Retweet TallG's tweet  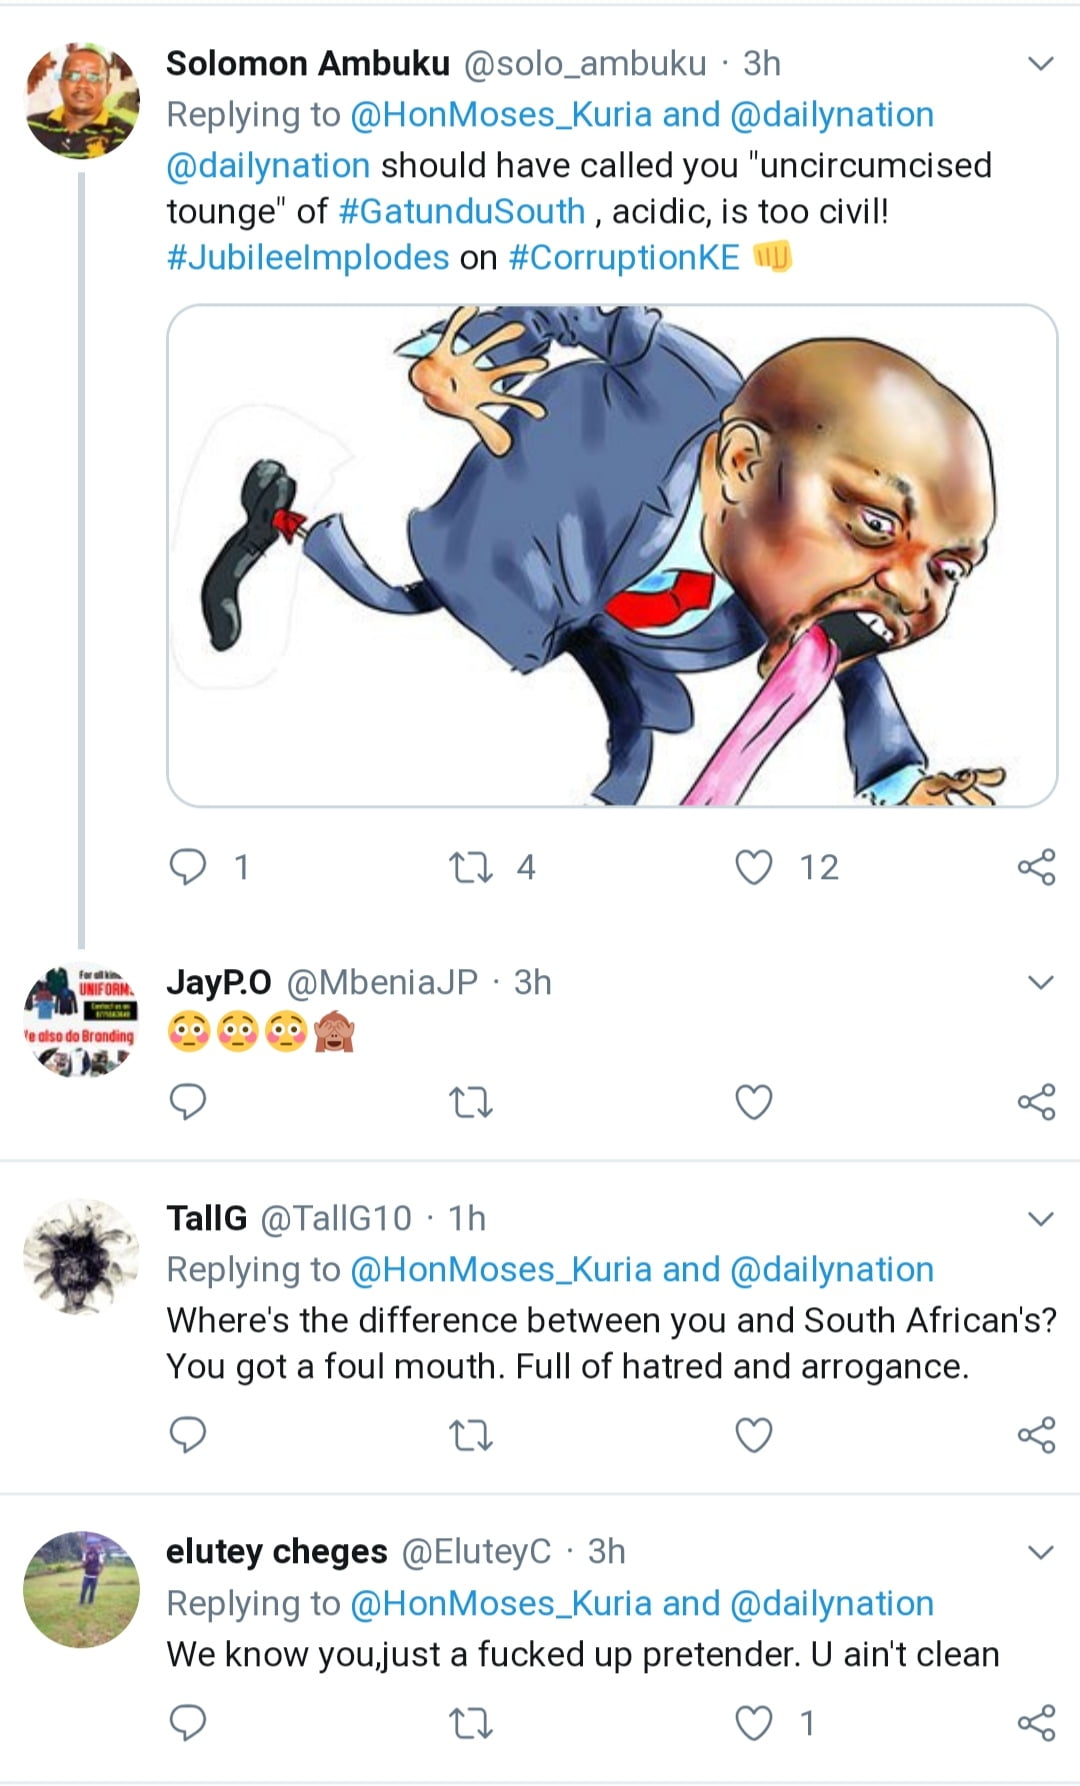click(470, 1436)
